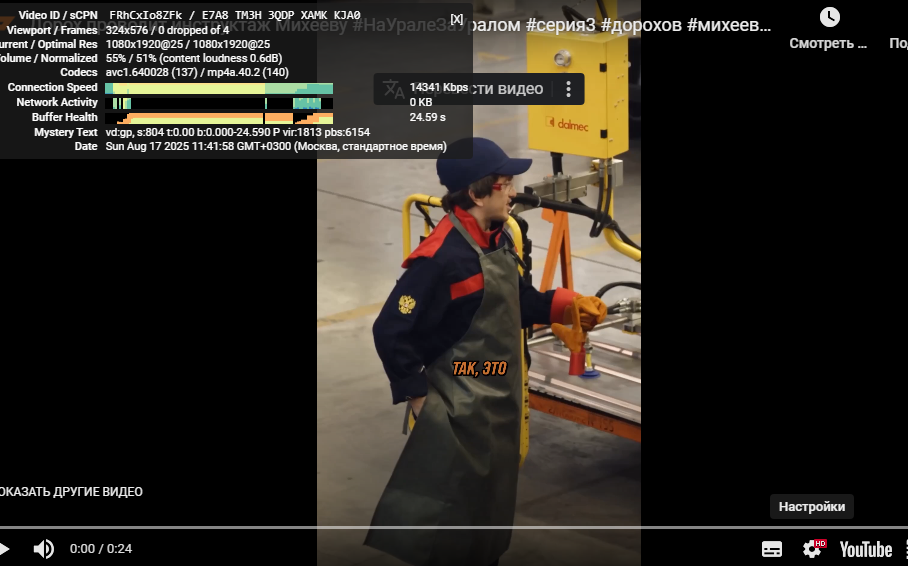This screenshot has height=566, width=908.
Task: Click the Date value 'Sun Aug 17 2025'
Action: 276,147
